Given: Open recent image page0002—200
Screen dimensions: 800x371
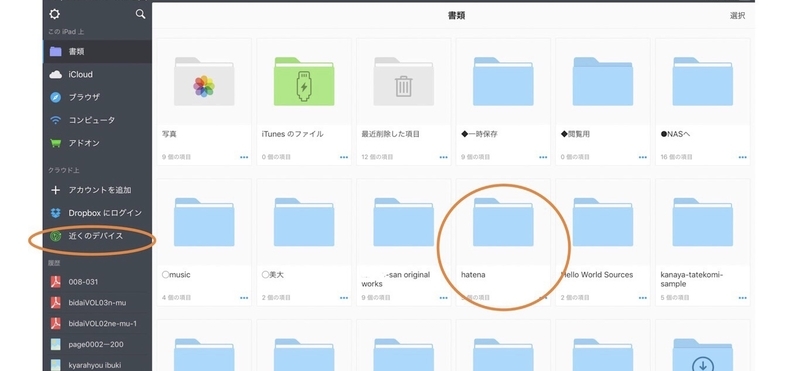Looking at the screenshot, I should pyautogui.click(x=97, y=344).
